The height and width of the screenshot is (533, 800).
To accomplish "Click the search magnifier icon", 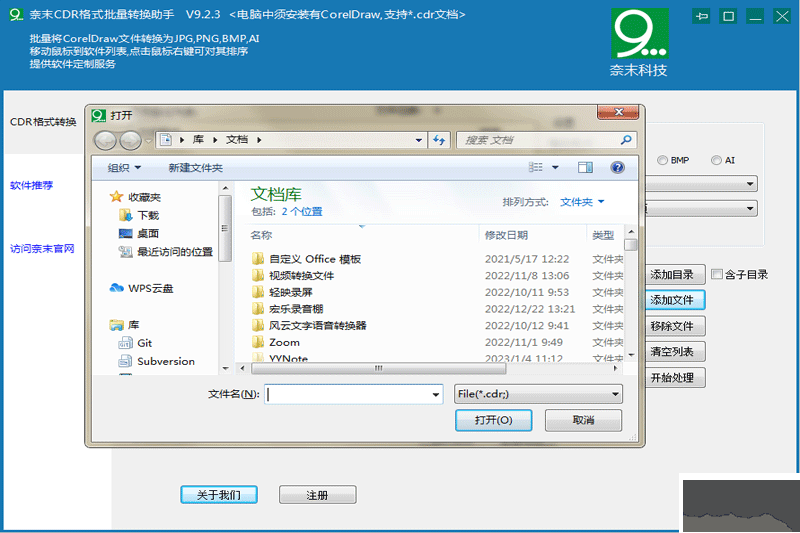I will click(626, 140).
